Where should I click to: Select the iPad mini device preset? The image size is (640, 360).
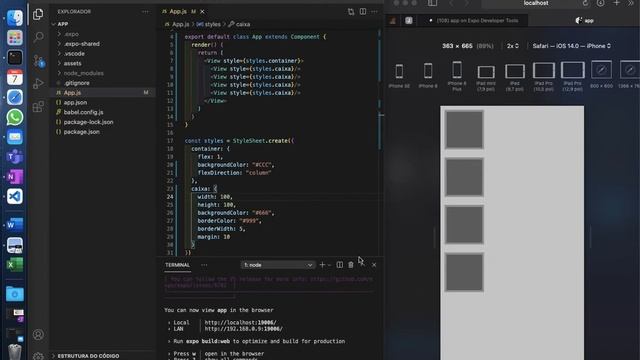click(486, 78)
